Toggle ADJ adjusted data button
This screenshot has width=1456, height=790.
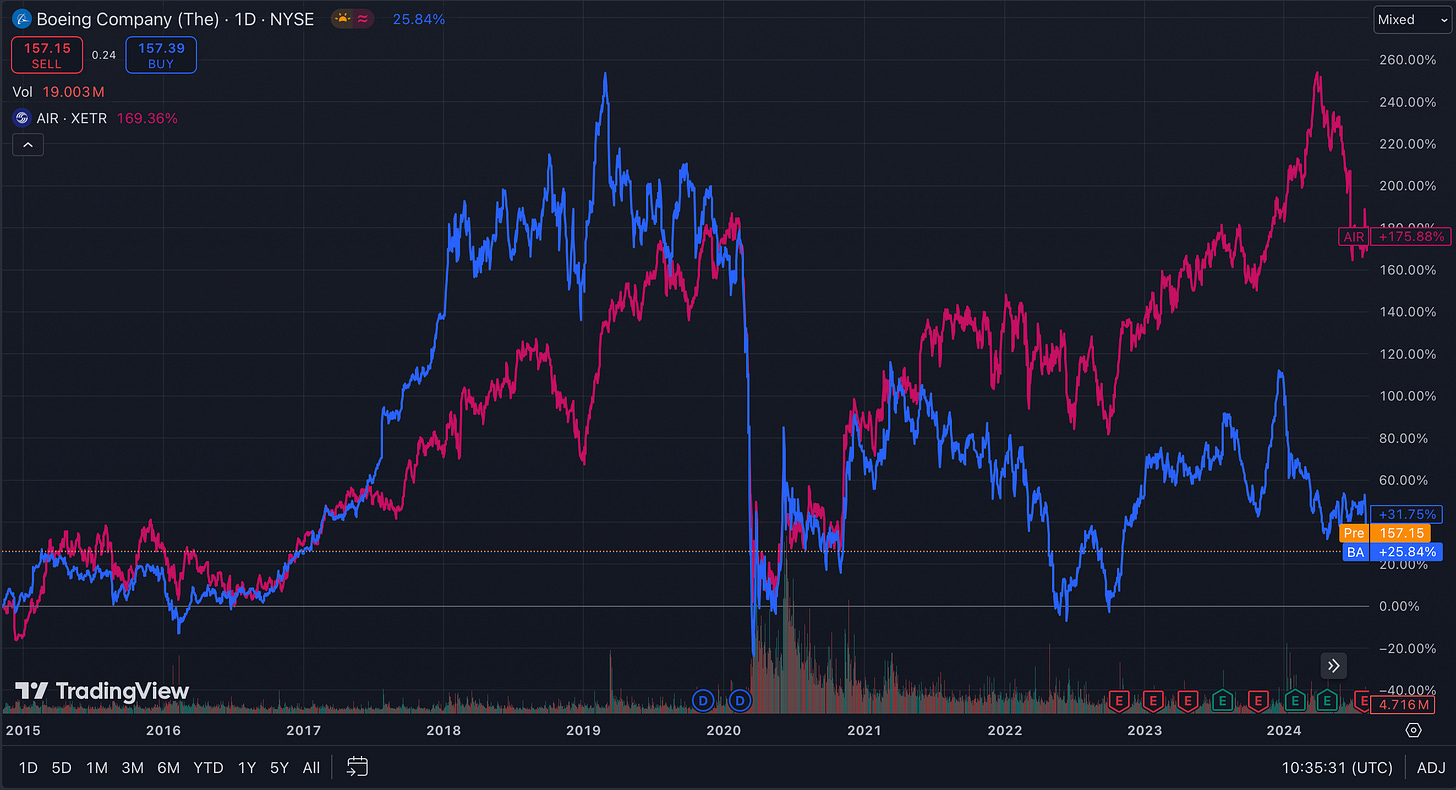[x=1431, y=768]
